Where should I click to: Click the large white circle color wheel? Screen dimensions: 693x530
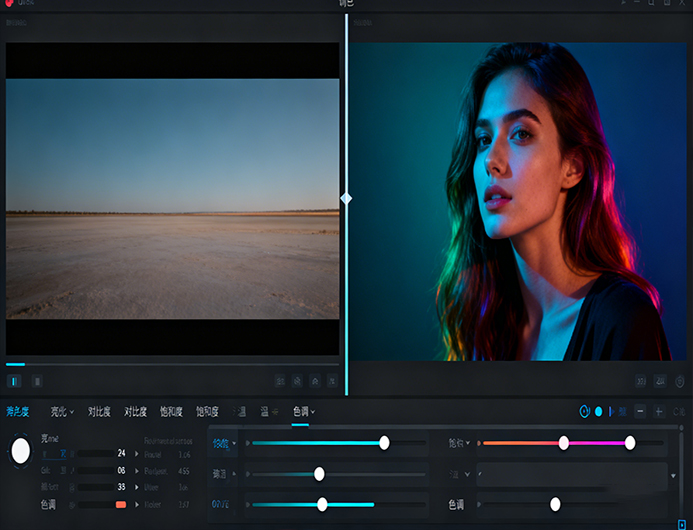(20, 451)
